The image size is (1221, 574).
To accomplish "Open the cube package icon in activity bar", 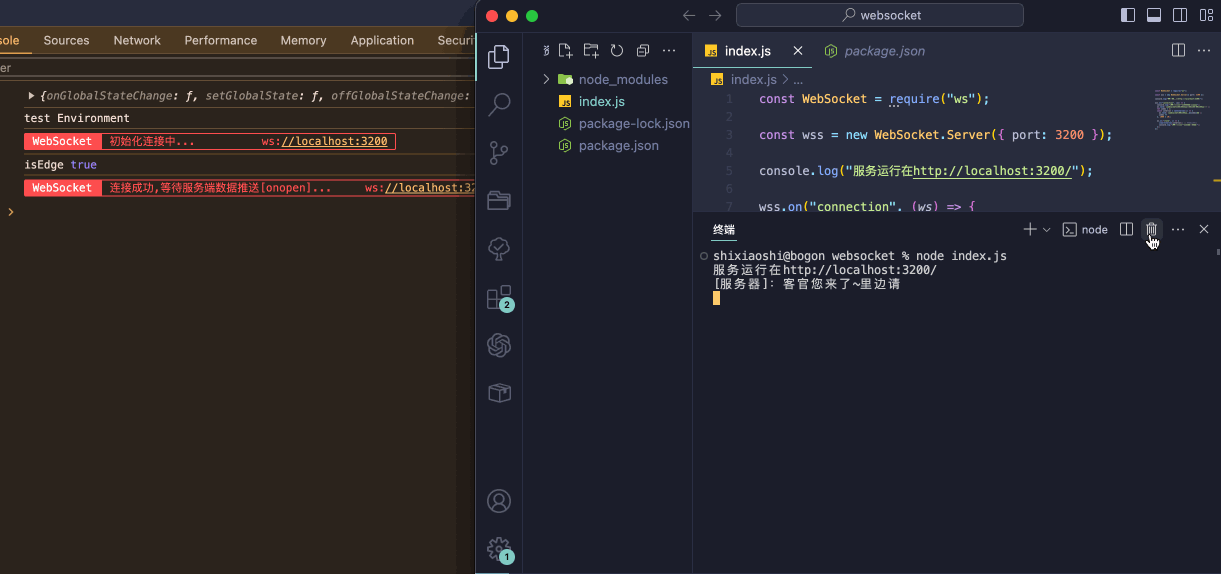I will pos(499,393).
